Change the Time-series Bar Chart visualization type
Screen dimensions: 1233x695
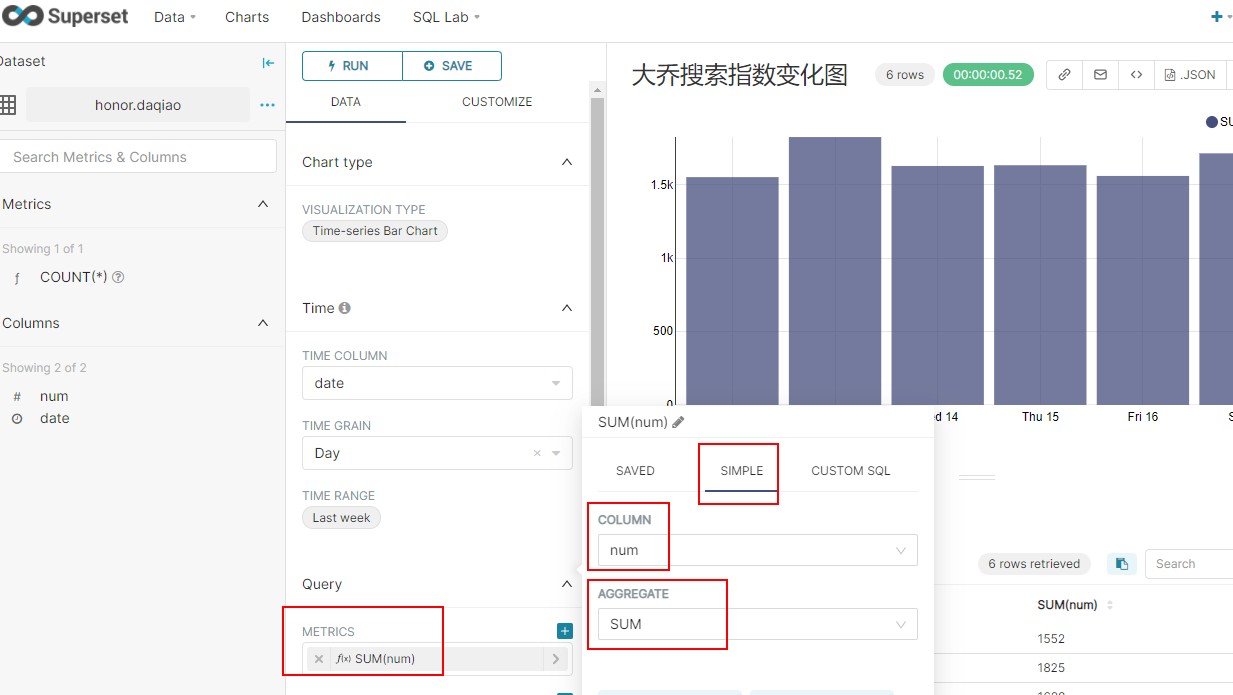(x=375, y=231)
